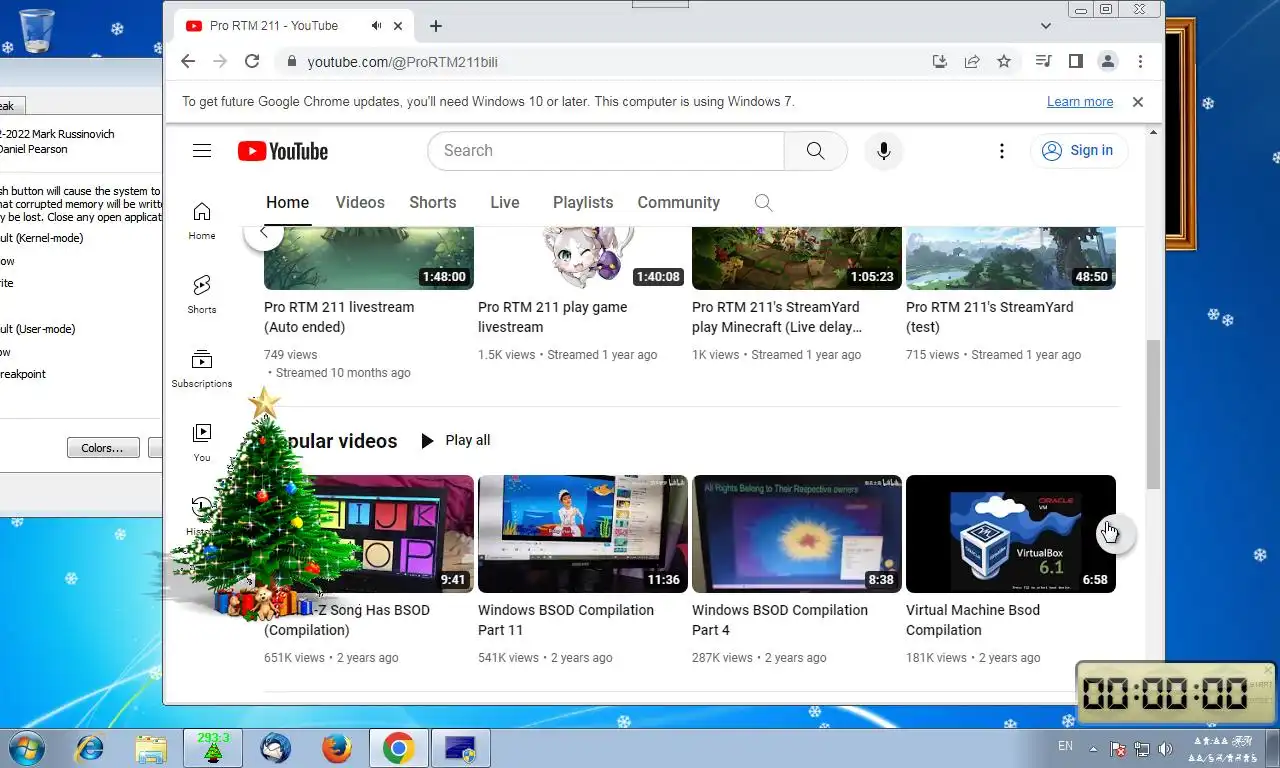Go forward with Chrome's forward arrow
The width and height of the screenshot is (1280, 768).
[220, 61]
